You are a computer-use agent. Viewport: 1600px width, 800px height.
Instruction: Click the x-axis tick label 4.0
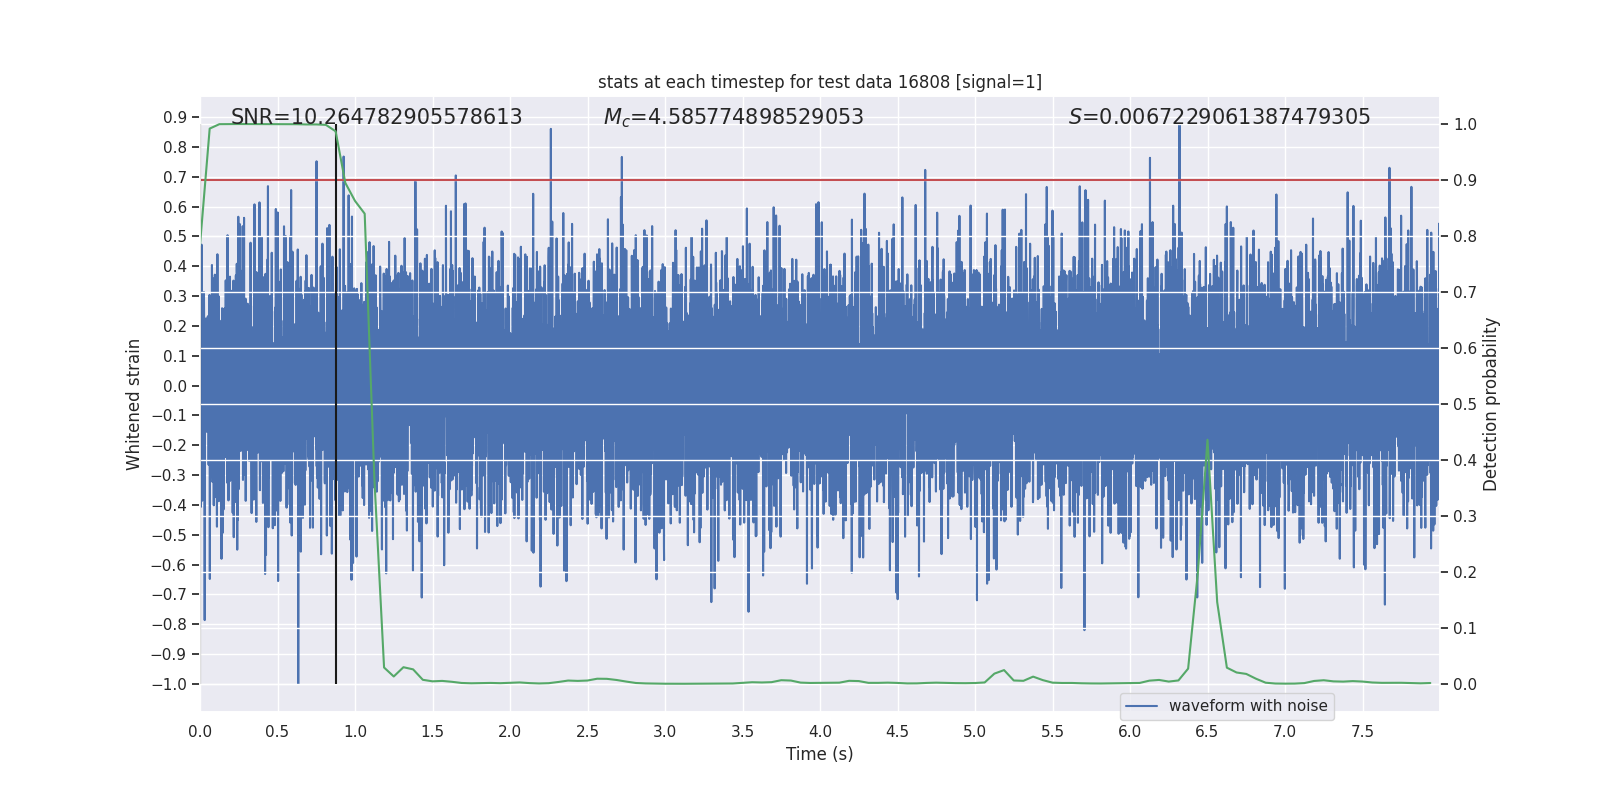820,731
